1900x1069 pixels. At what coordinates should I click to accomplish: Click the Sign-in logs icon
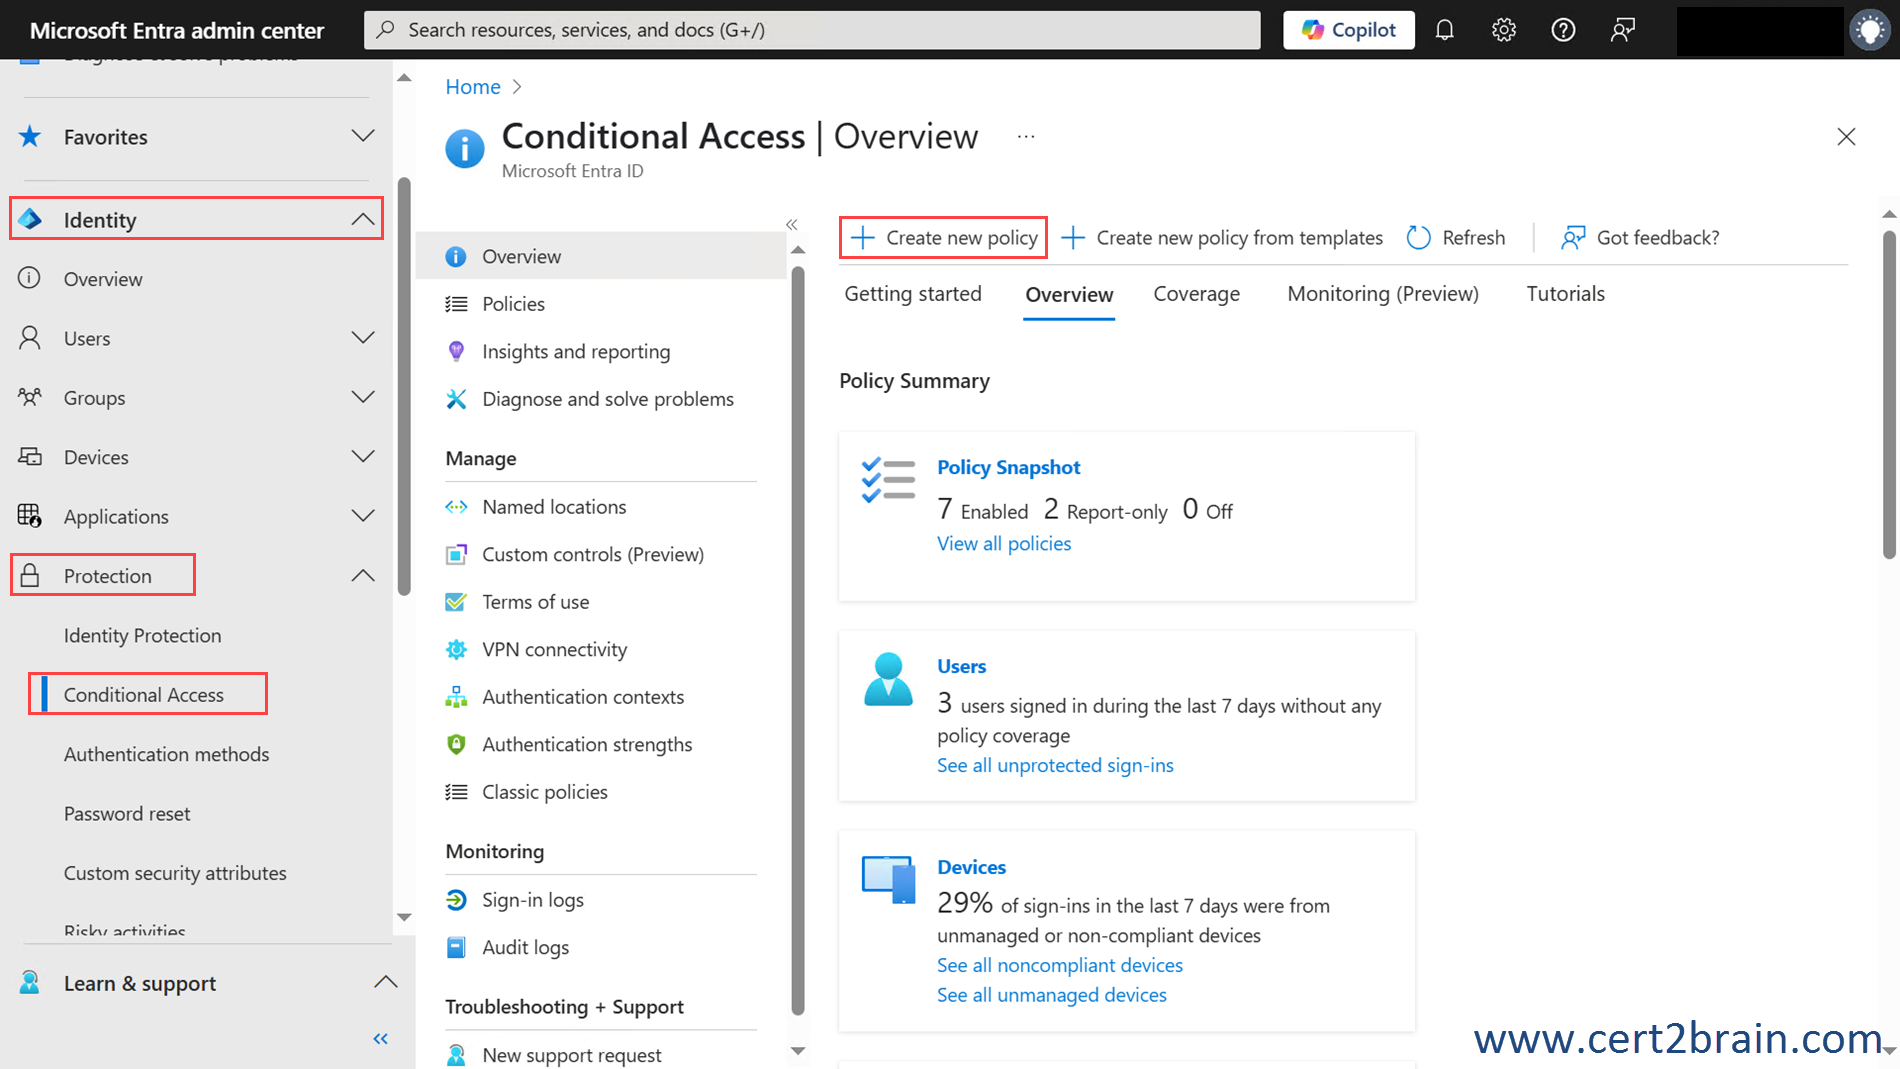click(456, 900)
